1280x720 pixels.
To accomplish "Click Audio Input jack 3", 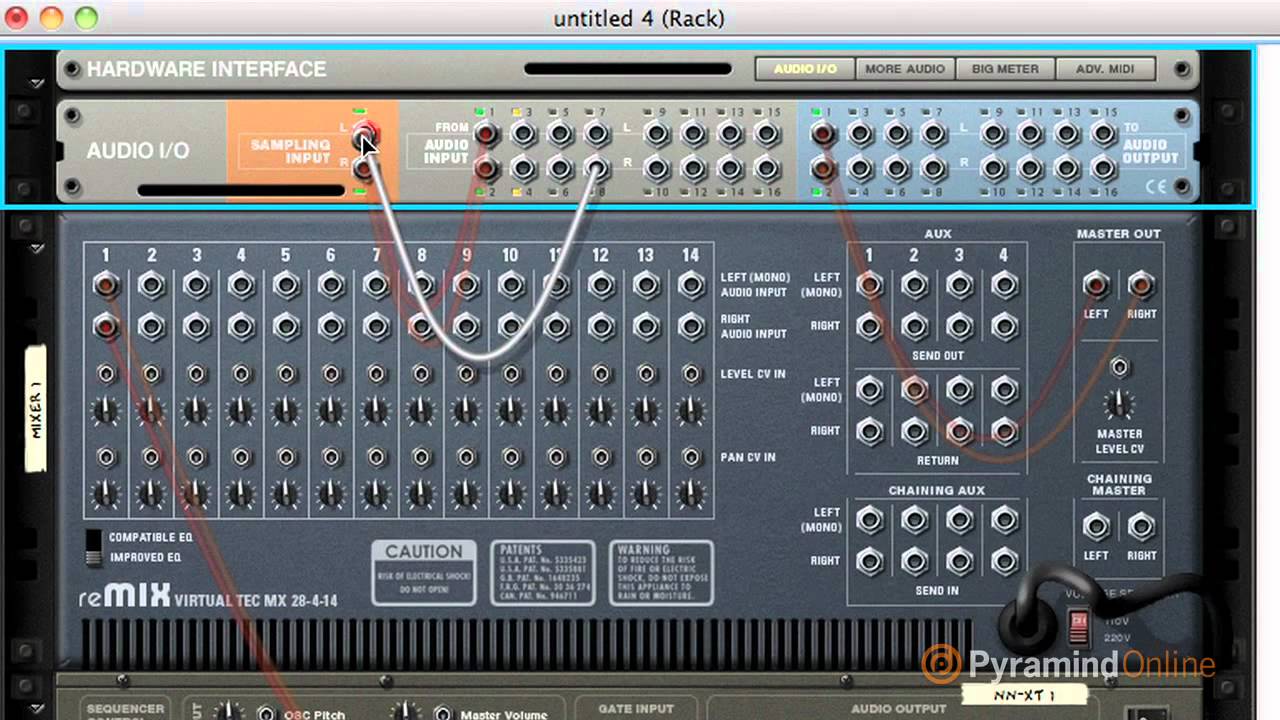I will point(523,134).
